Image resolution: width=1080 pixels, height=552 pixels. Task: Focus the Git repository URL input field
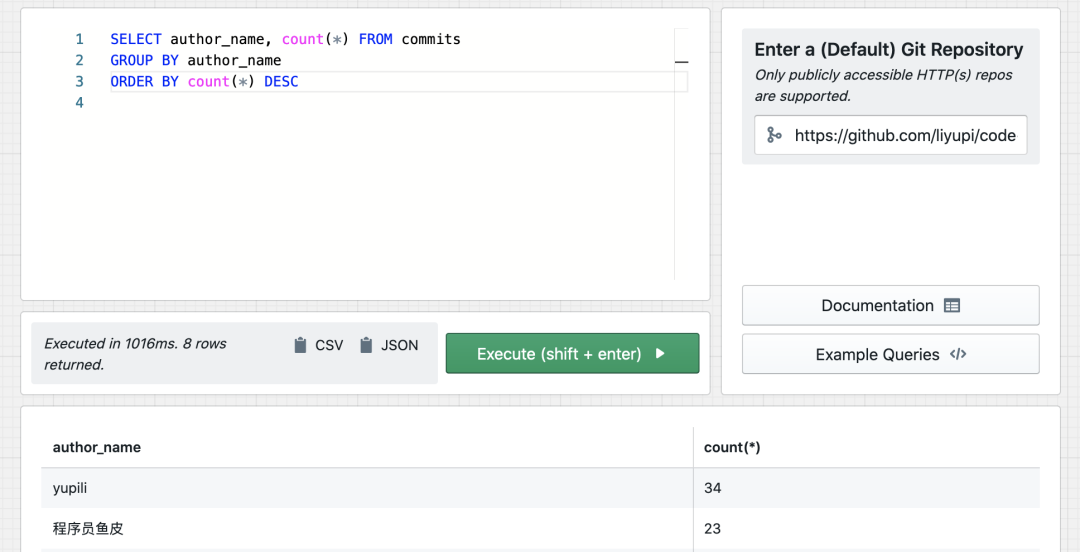904,135
